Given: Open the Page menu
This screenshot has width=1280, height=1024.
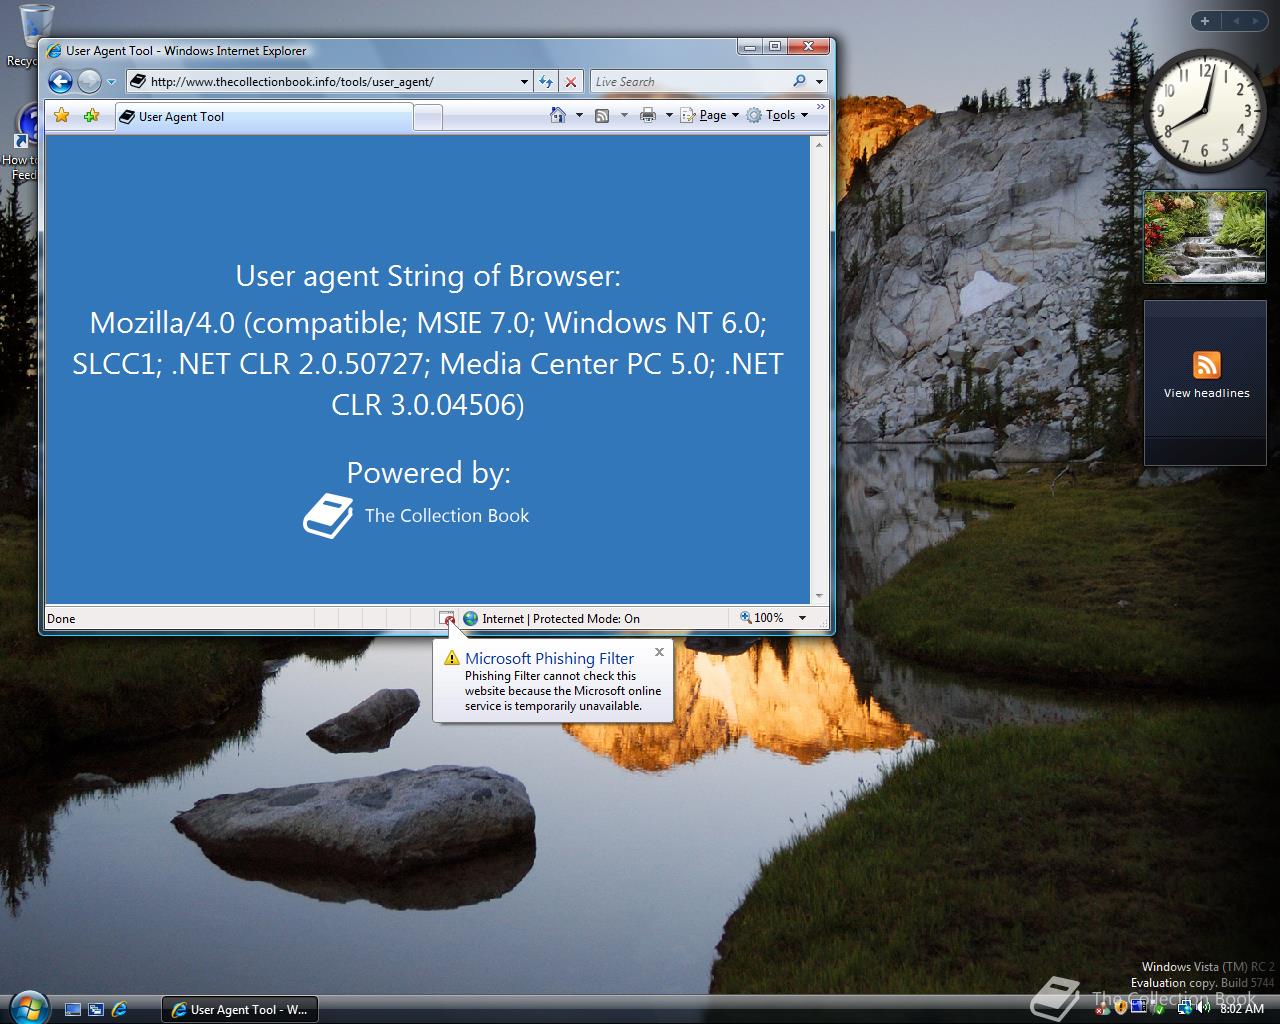Looking at the screenshot, I should [710, 116].
